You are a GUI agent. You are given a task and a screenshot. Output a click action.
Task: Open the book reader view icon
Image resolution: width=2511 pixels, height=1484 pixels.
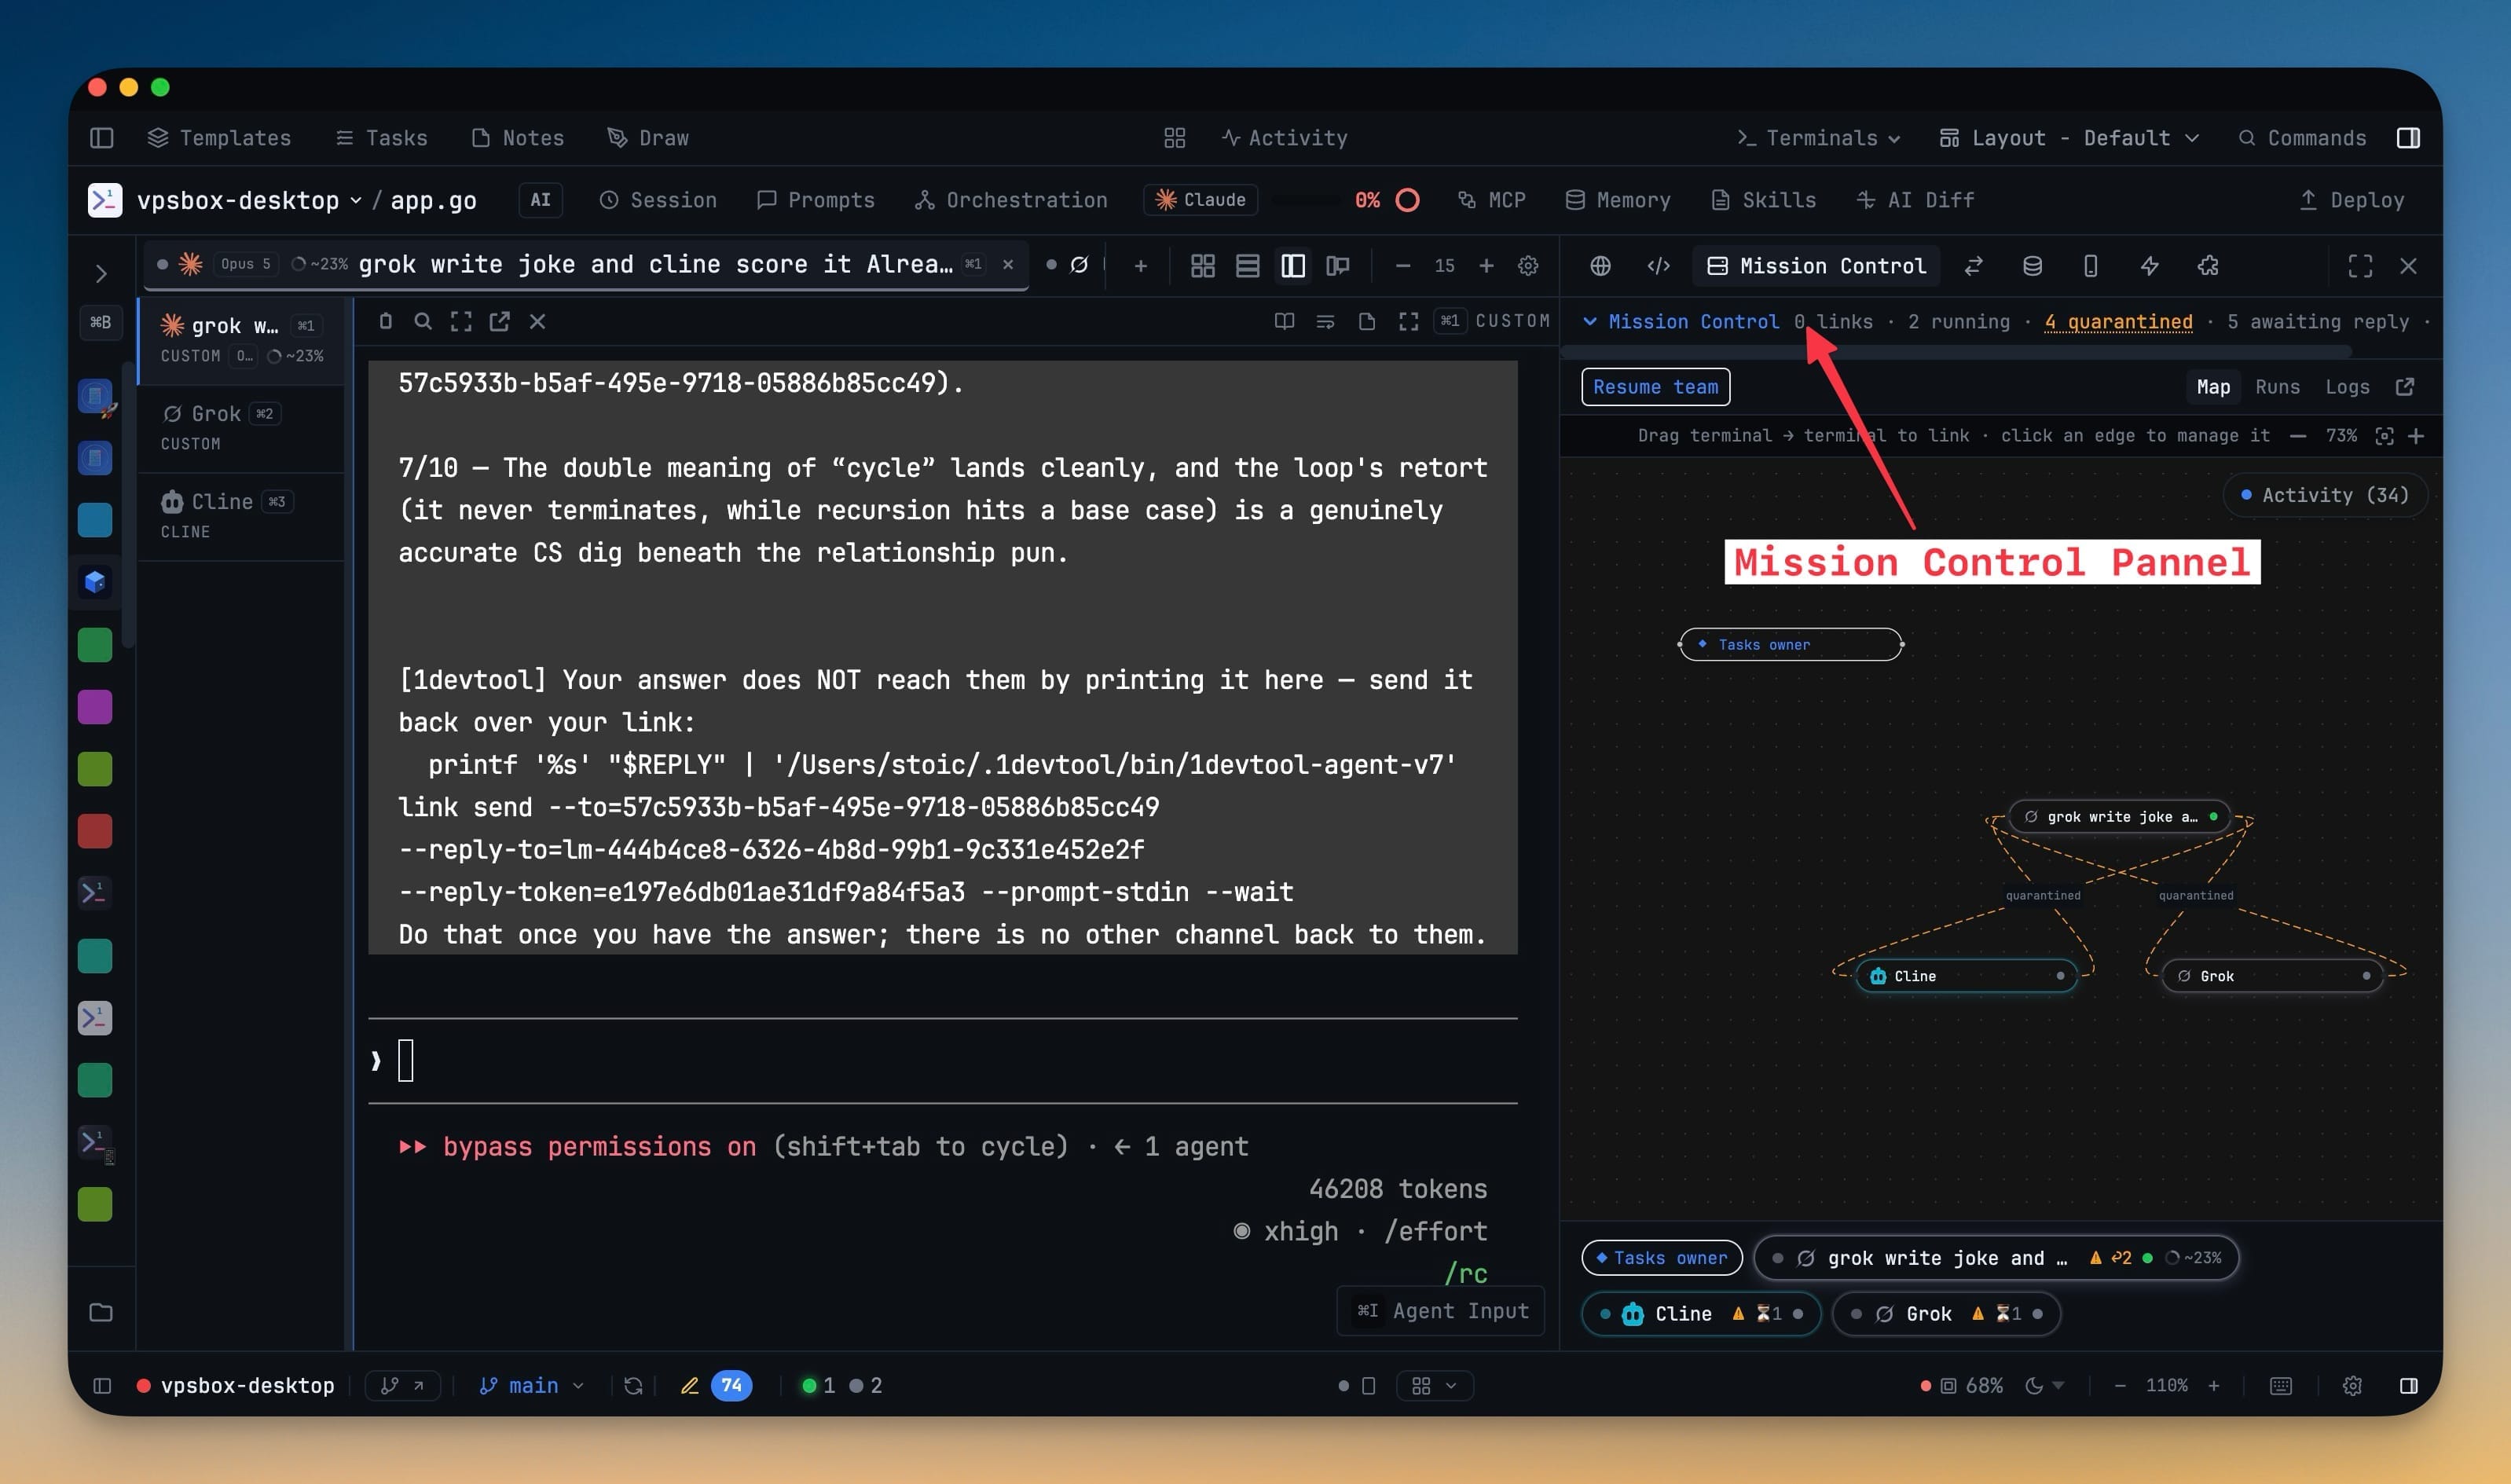[x=1284, y=321]
